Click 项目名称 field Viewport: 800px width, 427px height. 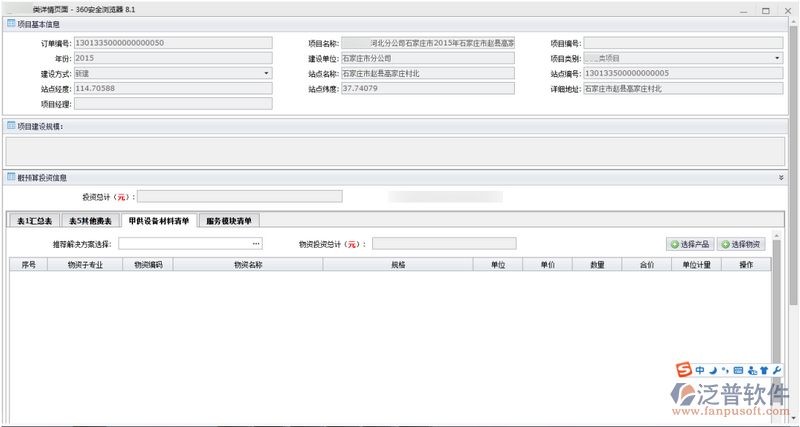pos(428,43)
